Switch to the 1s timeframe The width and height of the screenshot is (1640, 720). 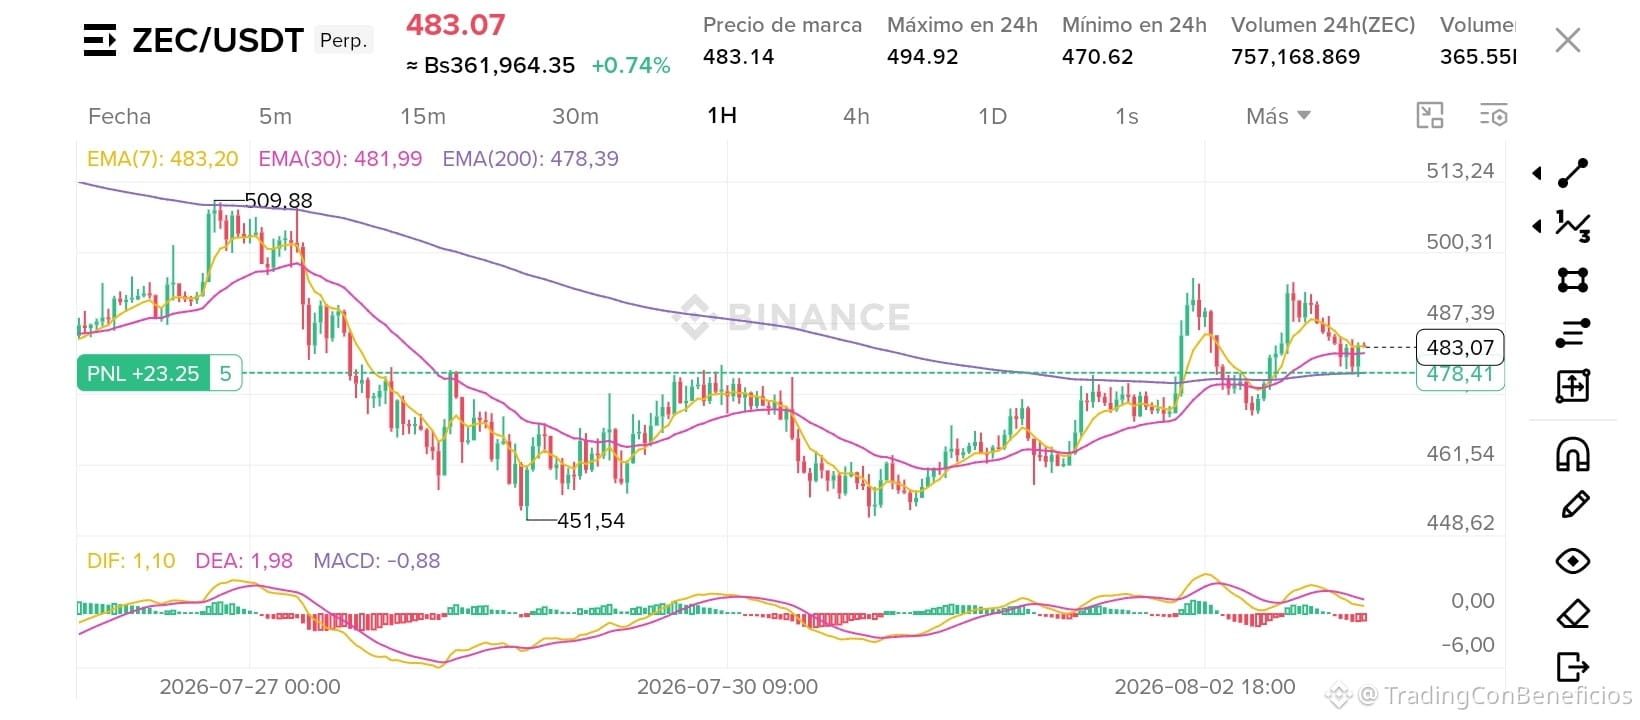click(1127, 116)
